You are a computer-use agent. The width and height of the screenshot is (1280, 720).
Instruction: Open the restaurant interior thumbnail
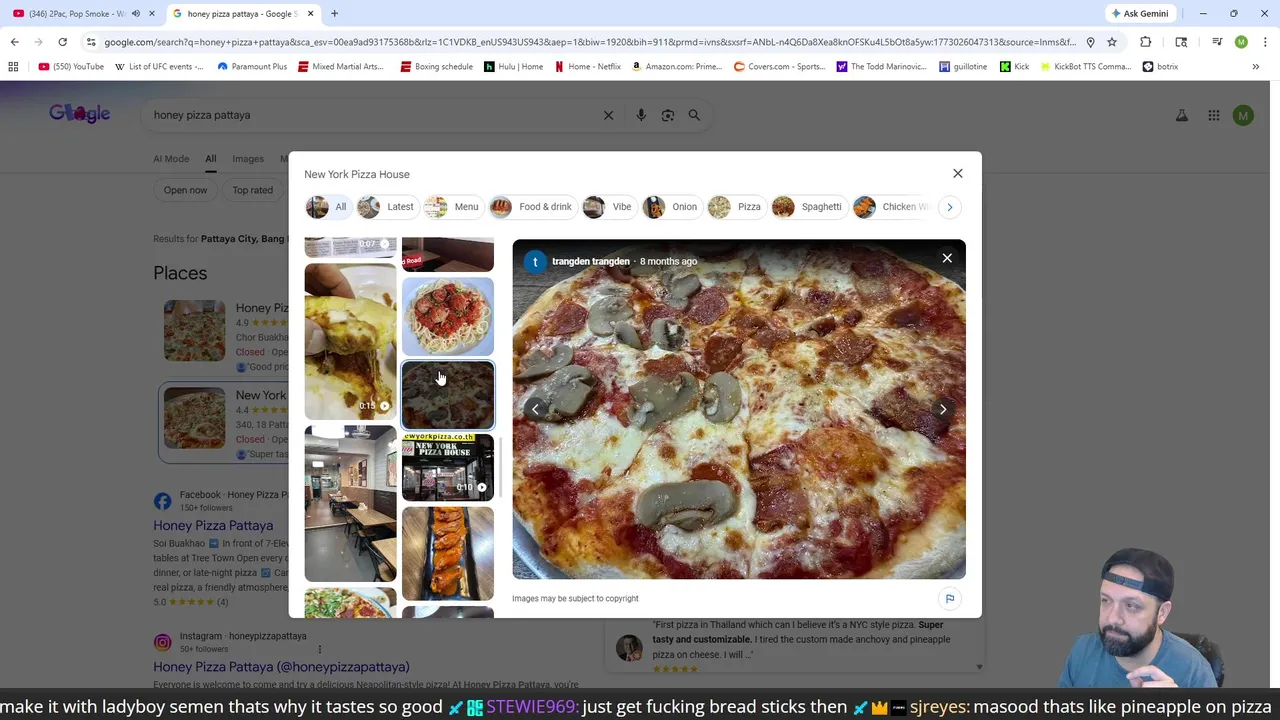[x=350, y=503]
